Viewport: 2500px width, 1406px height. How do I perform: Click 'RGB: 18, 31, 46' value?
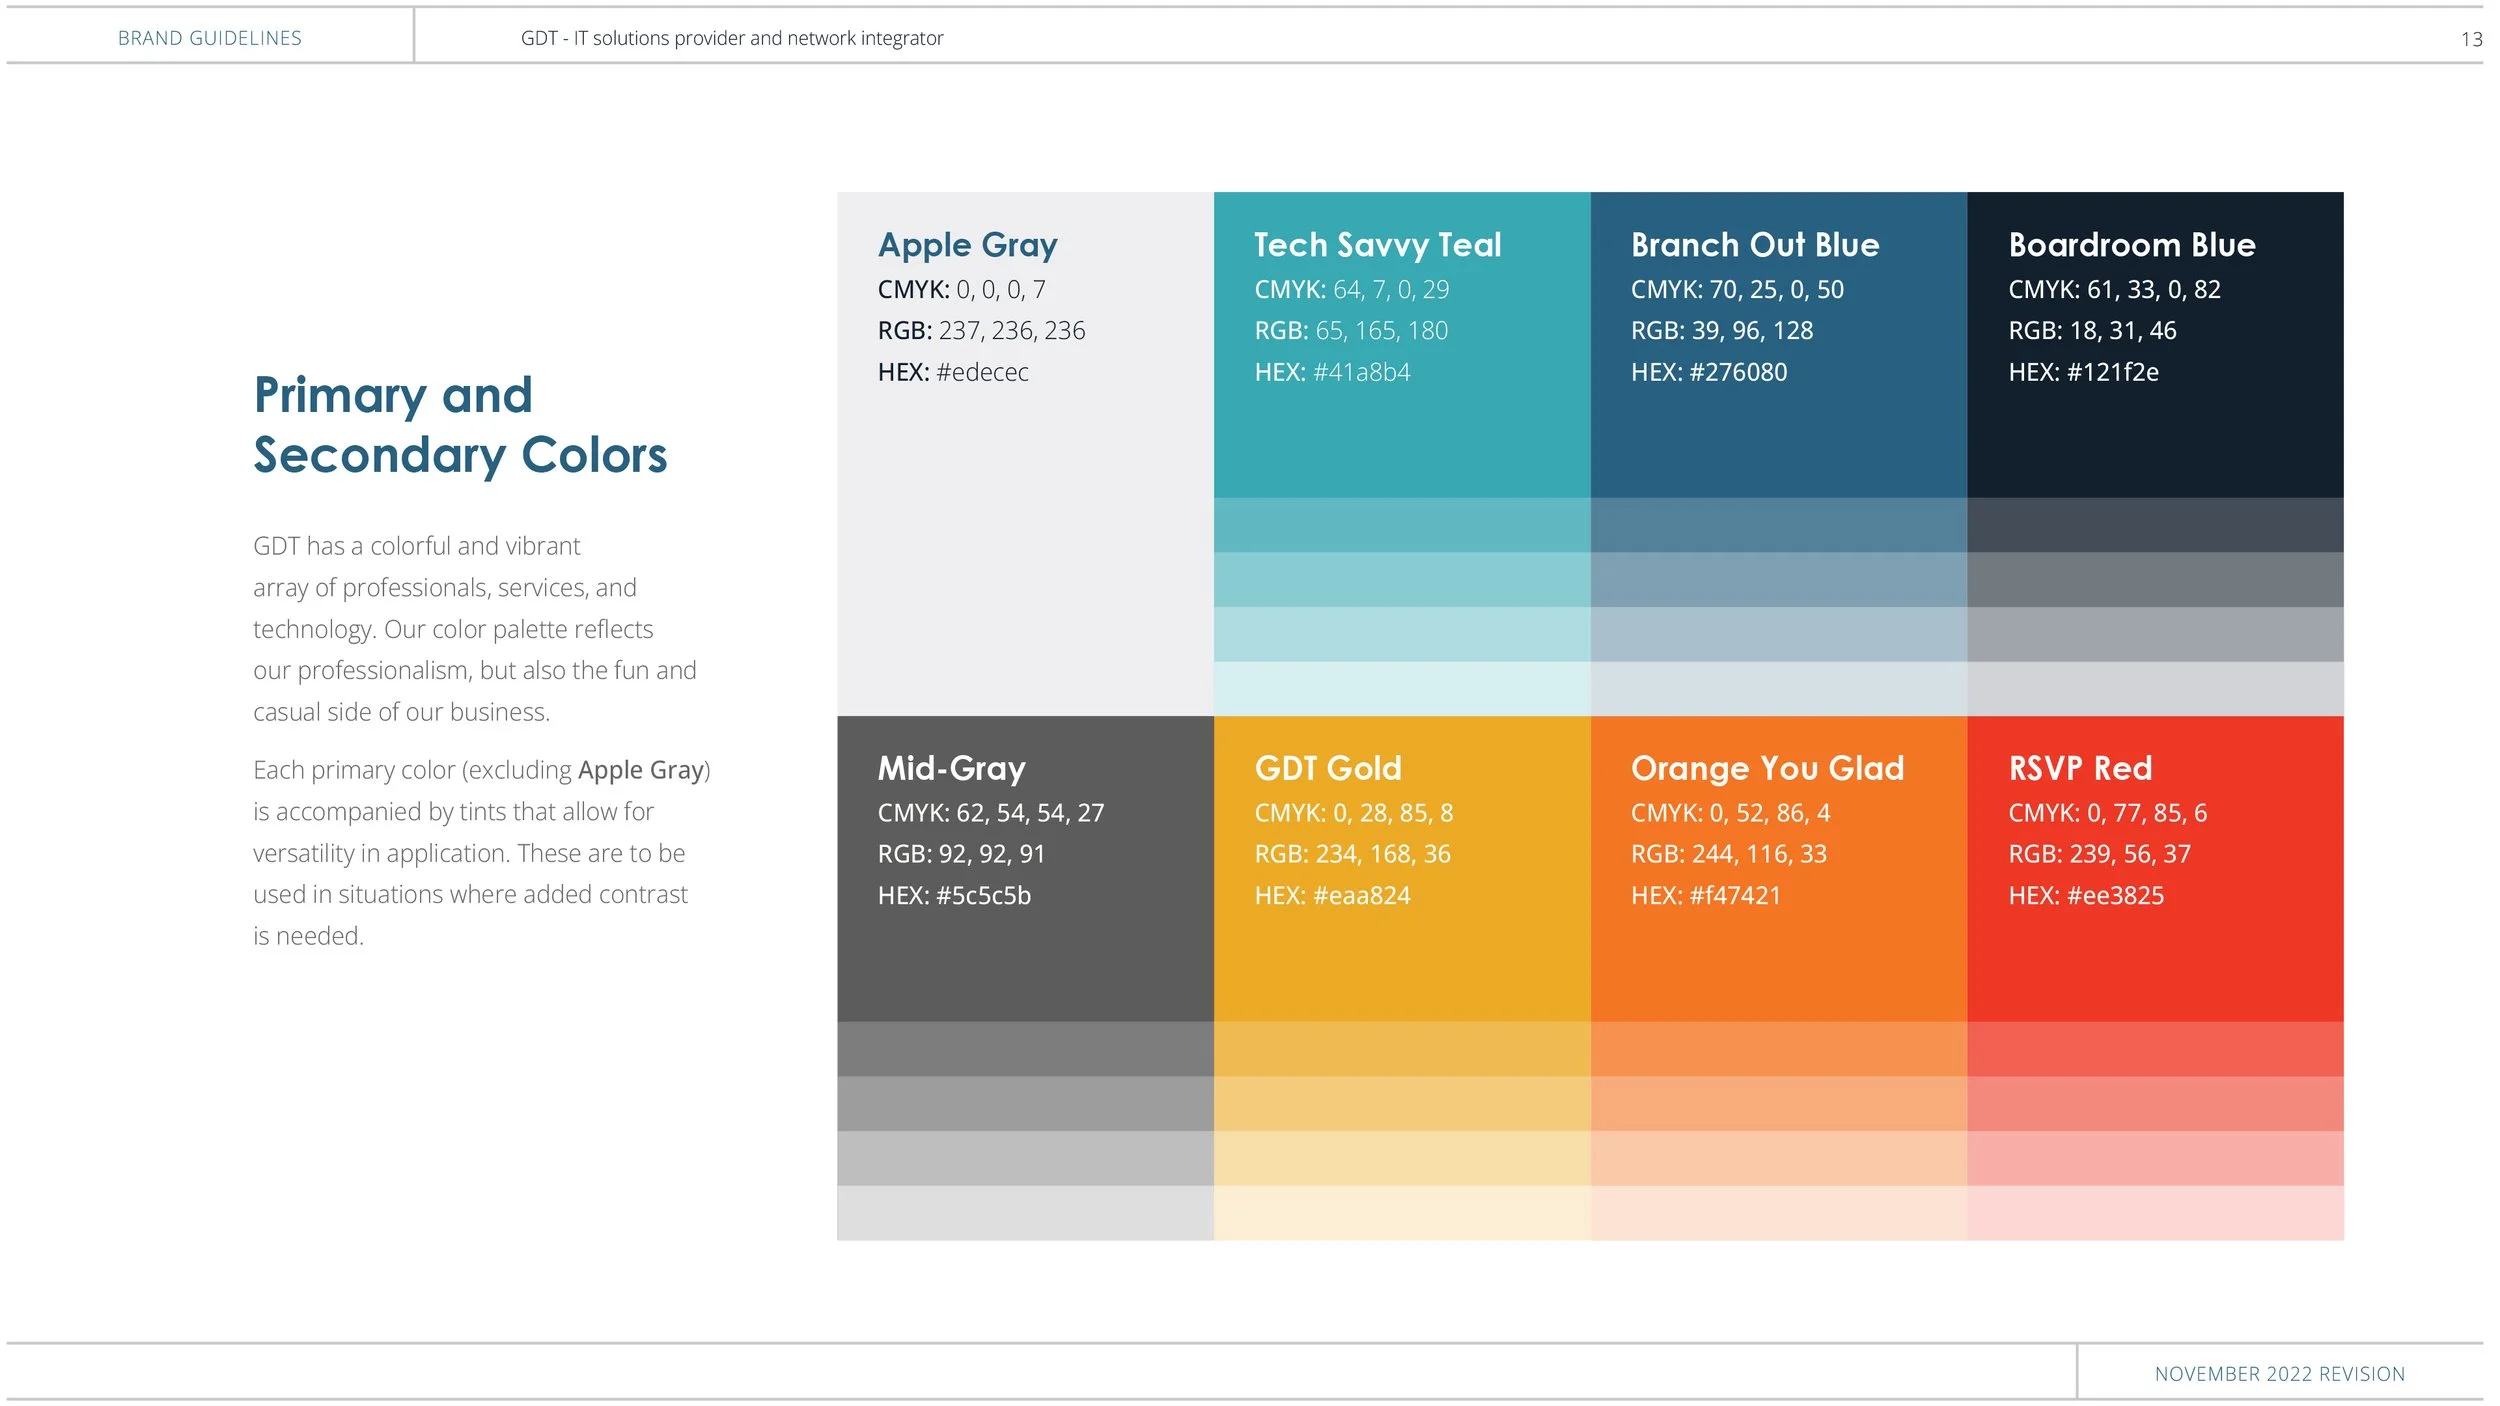coord(2093,330)
